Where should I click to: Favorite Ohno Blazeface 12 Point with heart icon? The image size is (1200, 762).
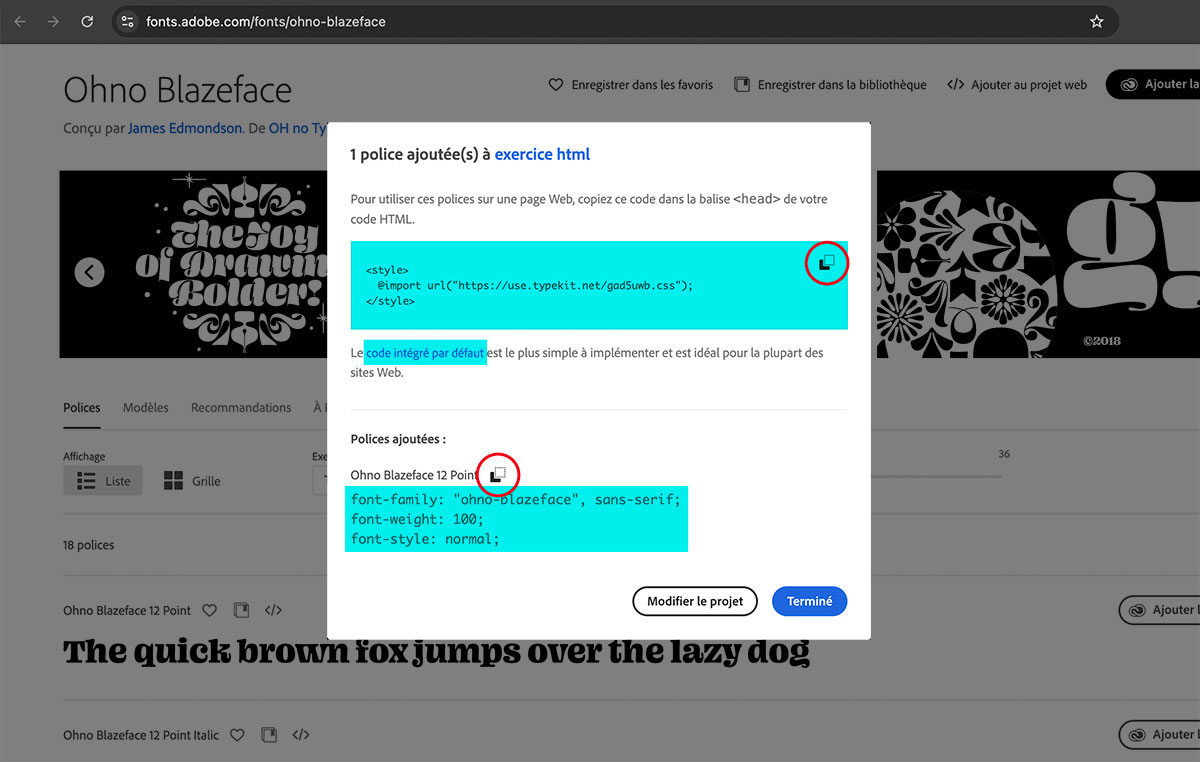(x=209, y=610)
